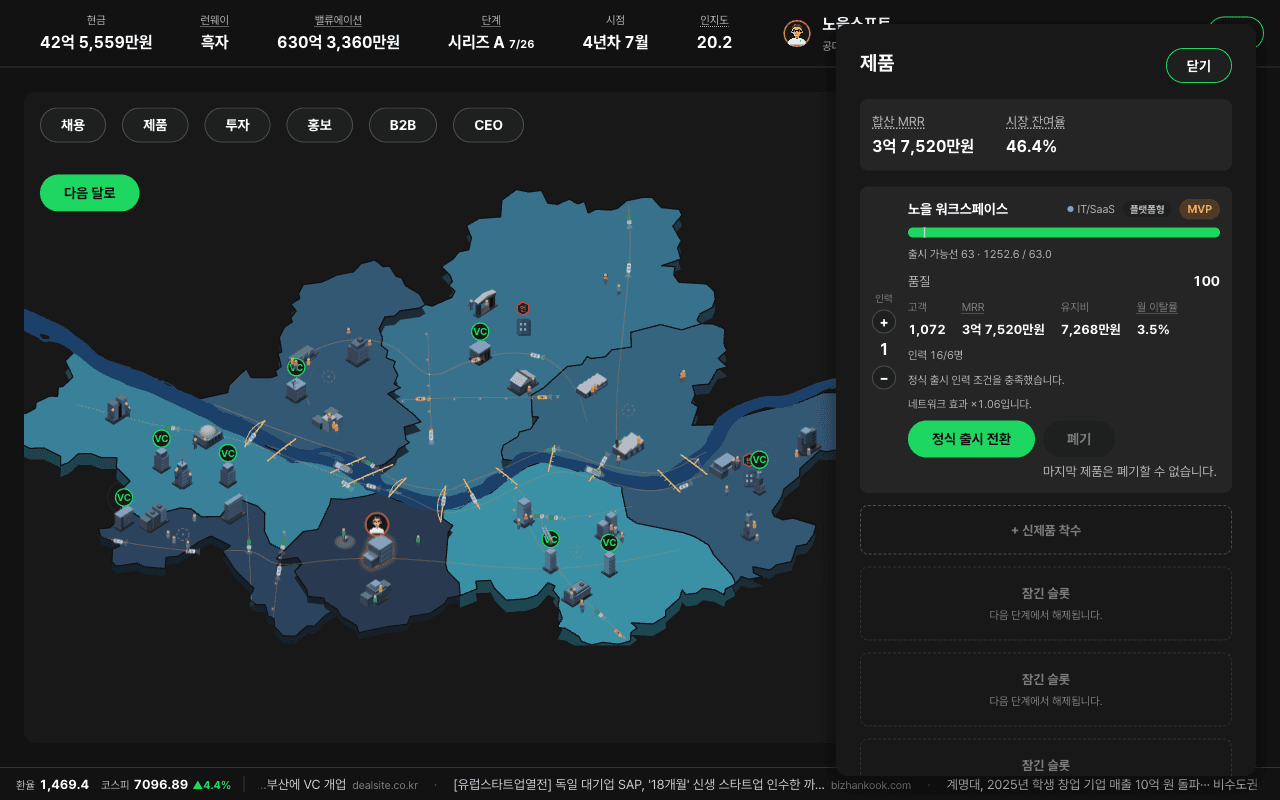Start a new product via + 신제품 착수
Screen dimensions: 1280x800
pyautogui.click(x=1046, y=530)
